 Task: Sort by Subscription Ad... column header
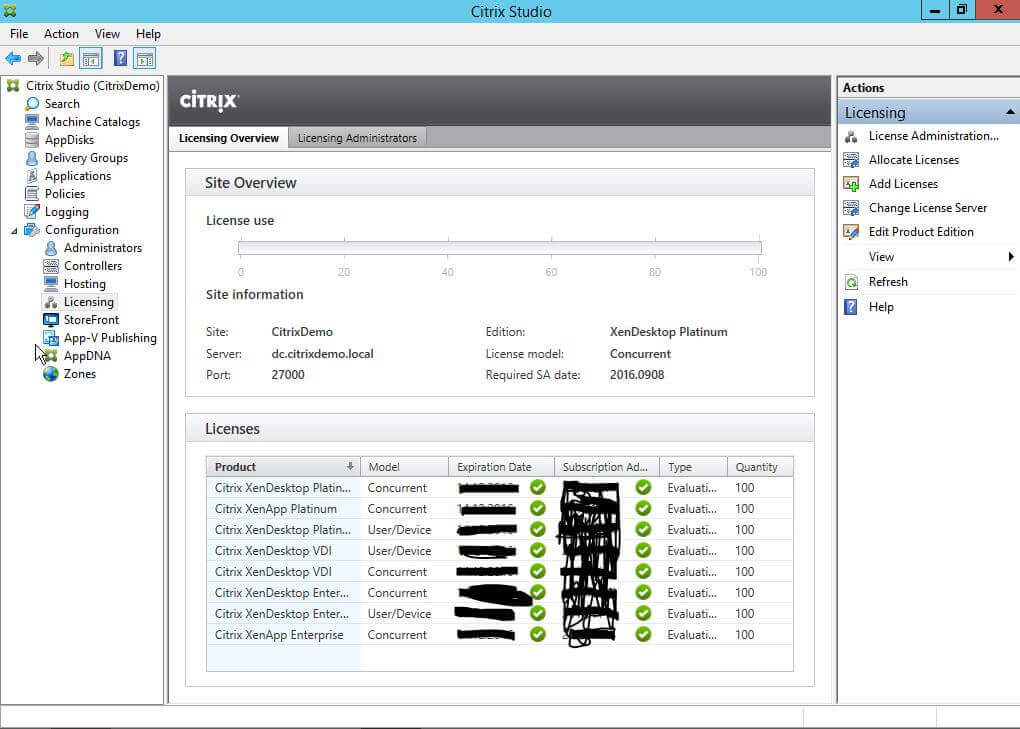606,467
